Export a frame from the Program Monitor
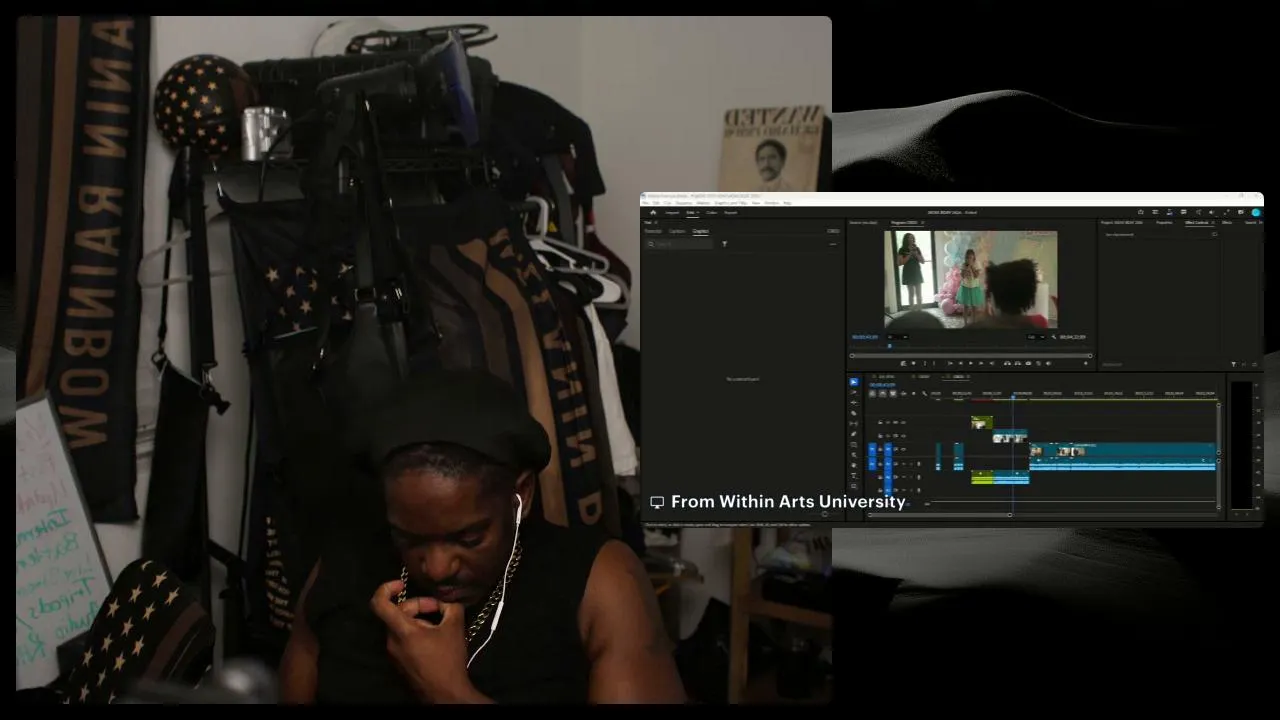Image resolution: width=1280 pixels, height=720 pixels. (x=1028, y=363)
